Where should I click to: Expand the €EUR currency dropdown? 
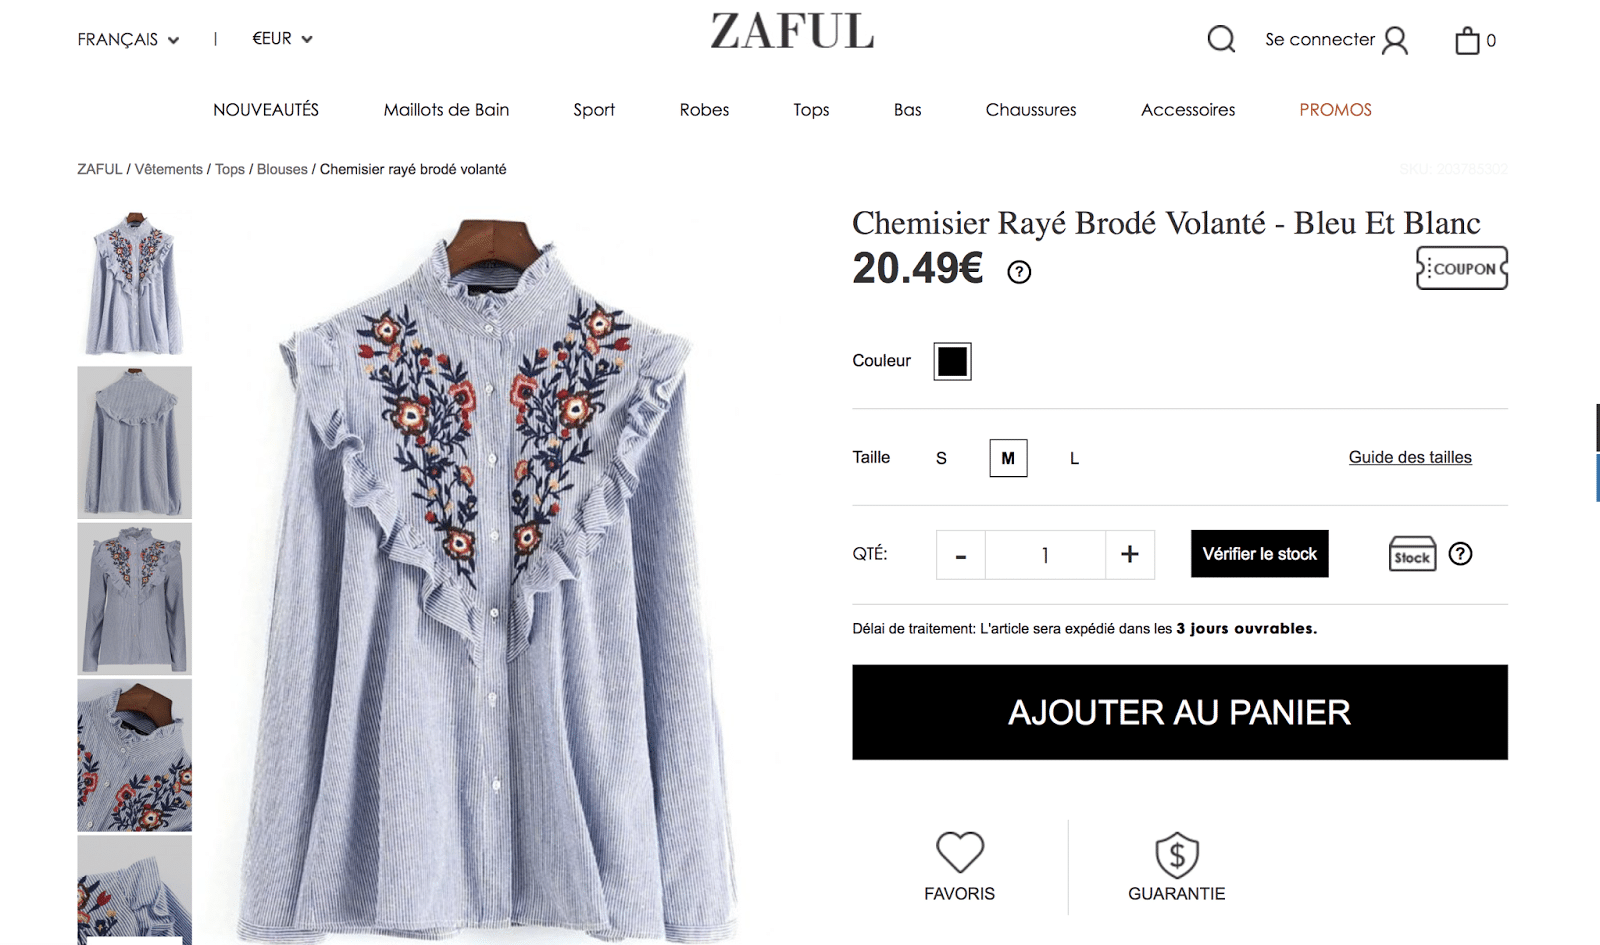[x=282, y=39]
